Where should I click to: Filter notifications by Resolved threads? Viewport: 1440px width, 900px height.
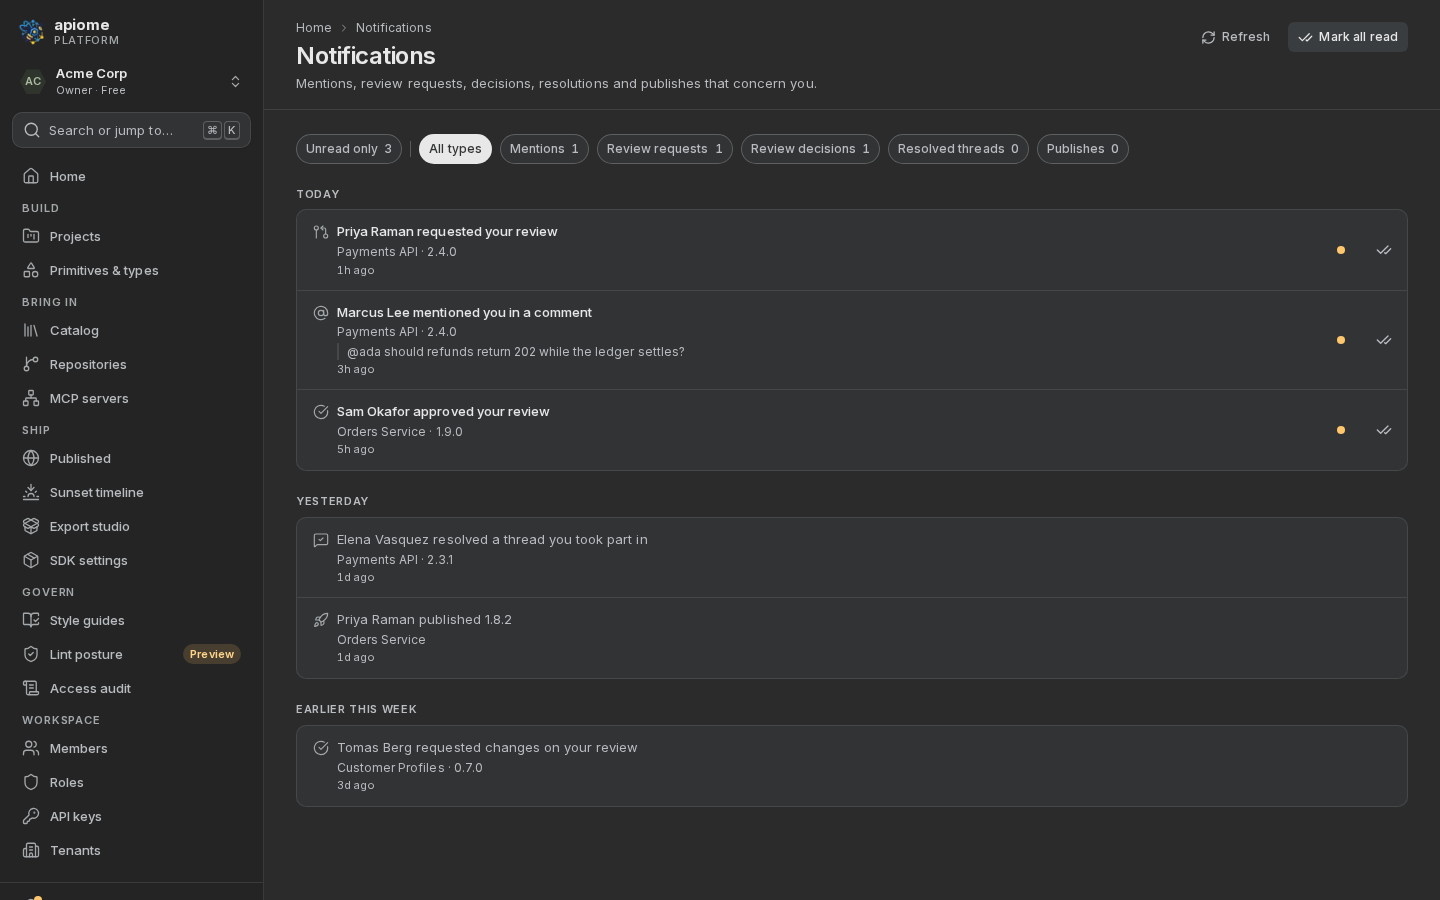pos(958,149)
